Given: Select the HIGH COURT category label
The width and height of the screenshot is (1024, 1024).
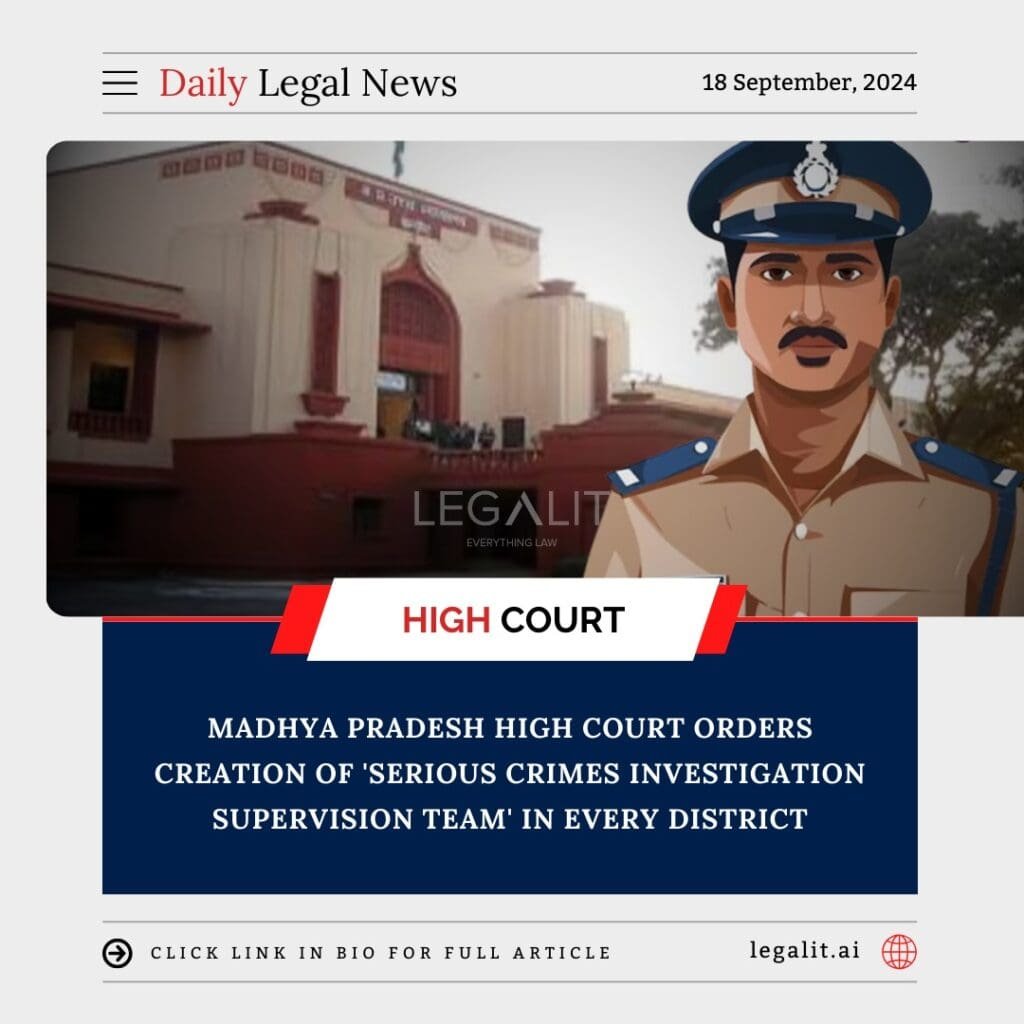Looking at the screenshot, I should point(513,620).
